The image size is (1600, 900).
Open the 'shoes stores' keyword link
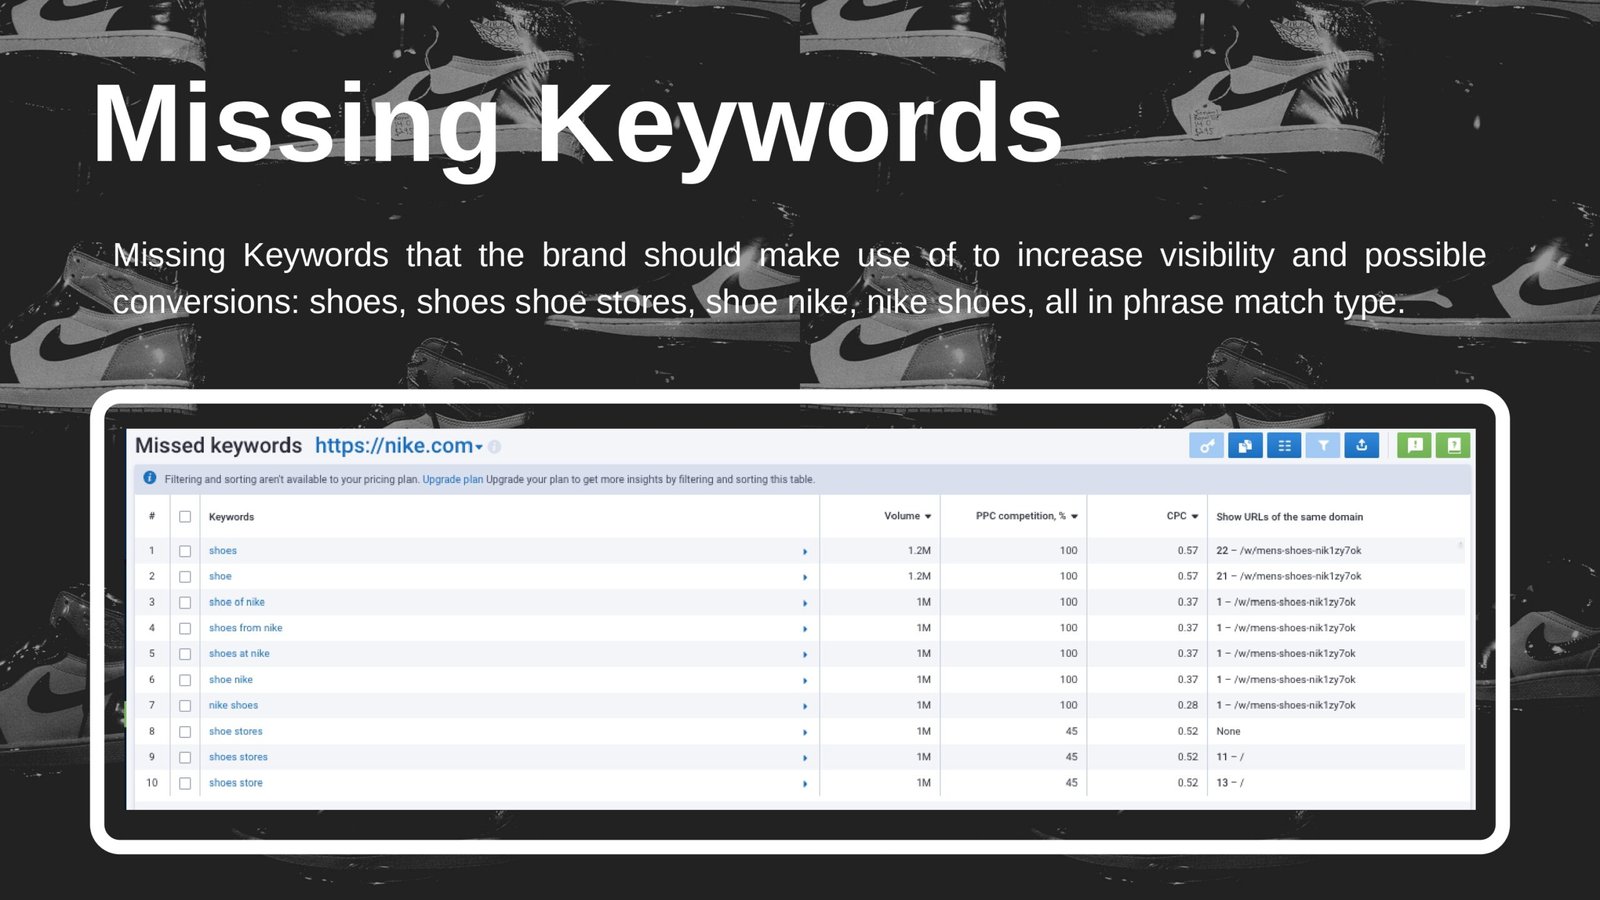(238, 757)
